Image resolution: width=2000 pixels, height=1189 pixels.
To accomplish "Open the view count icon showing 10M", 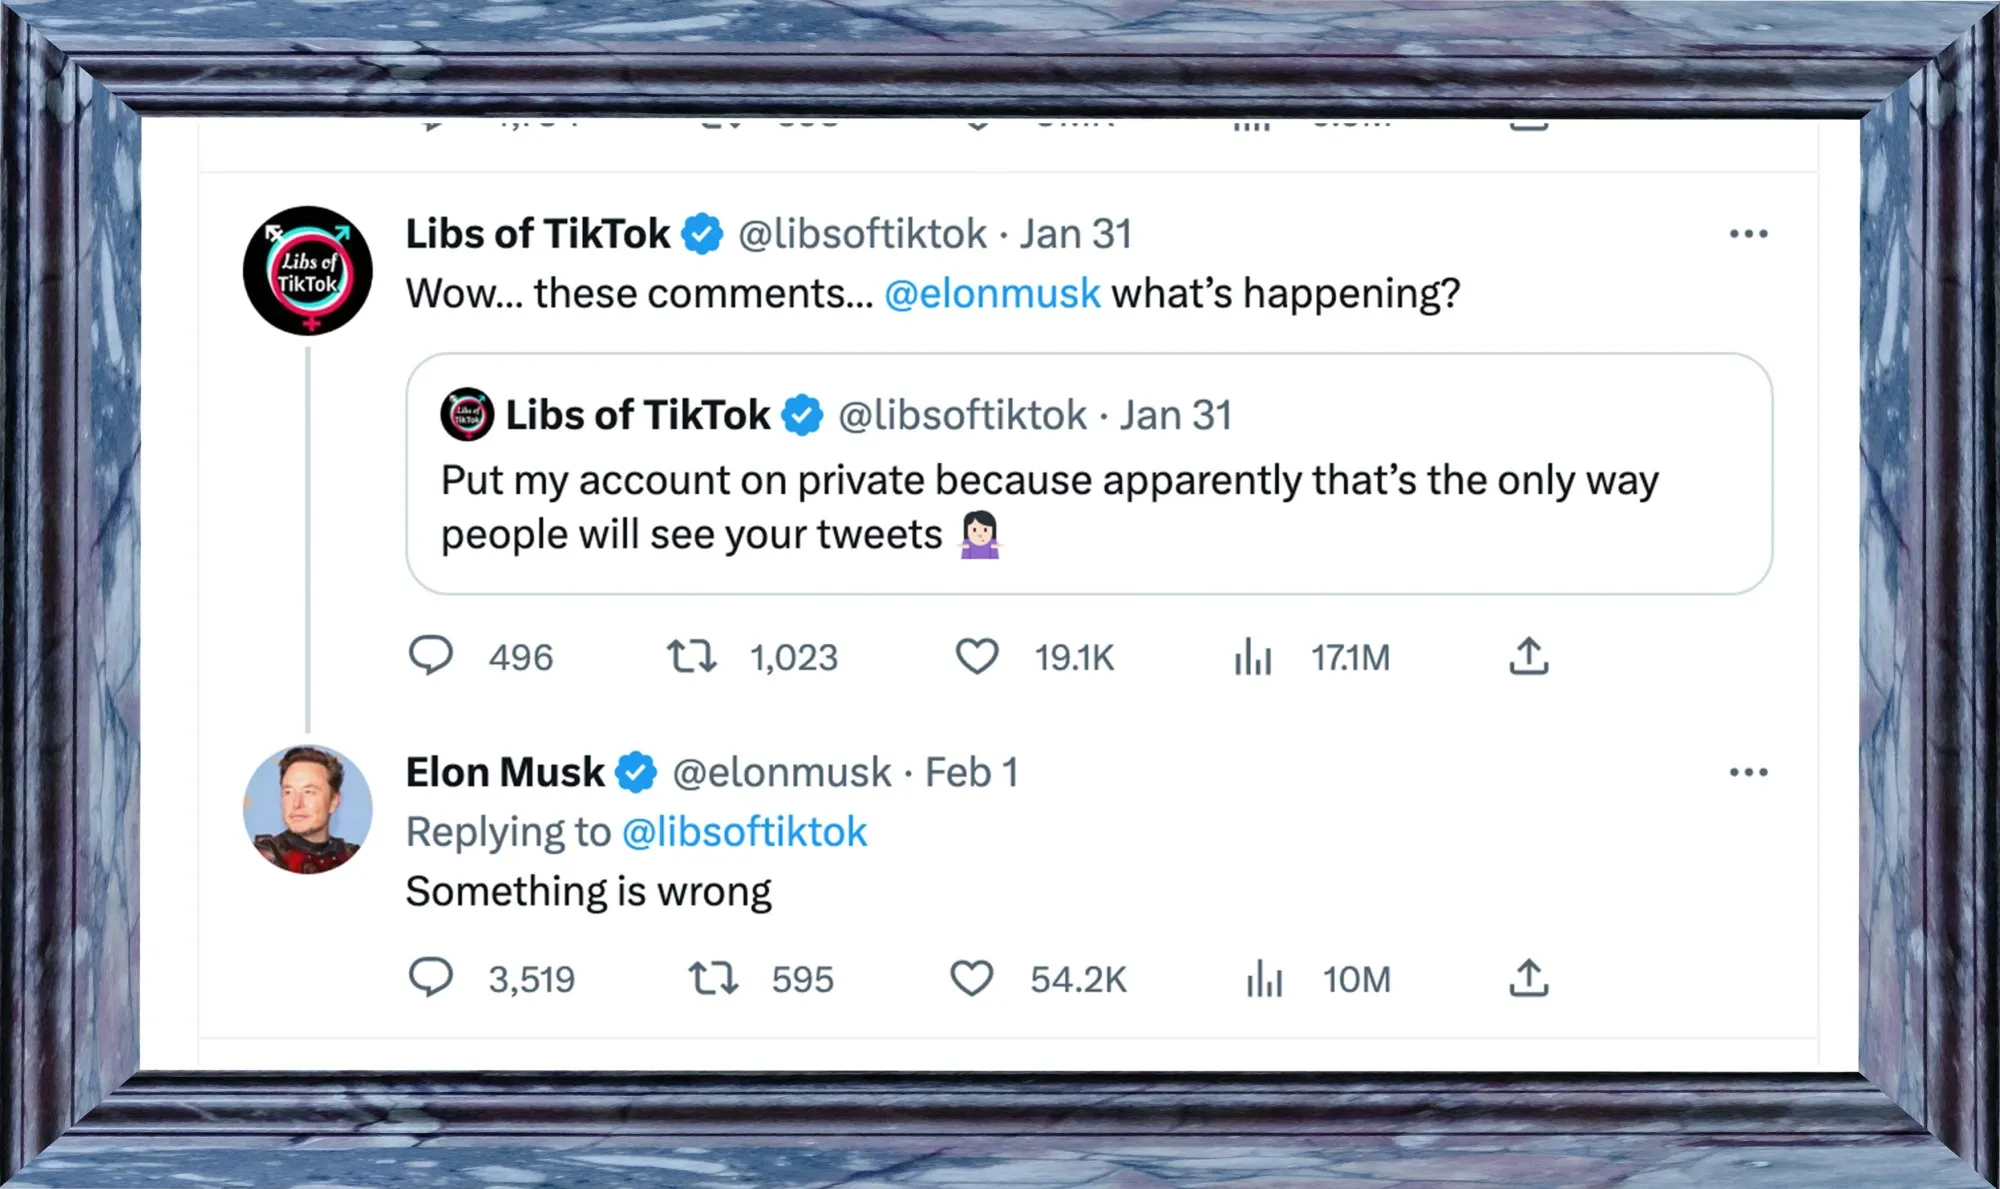I will tap(1263, 978).
